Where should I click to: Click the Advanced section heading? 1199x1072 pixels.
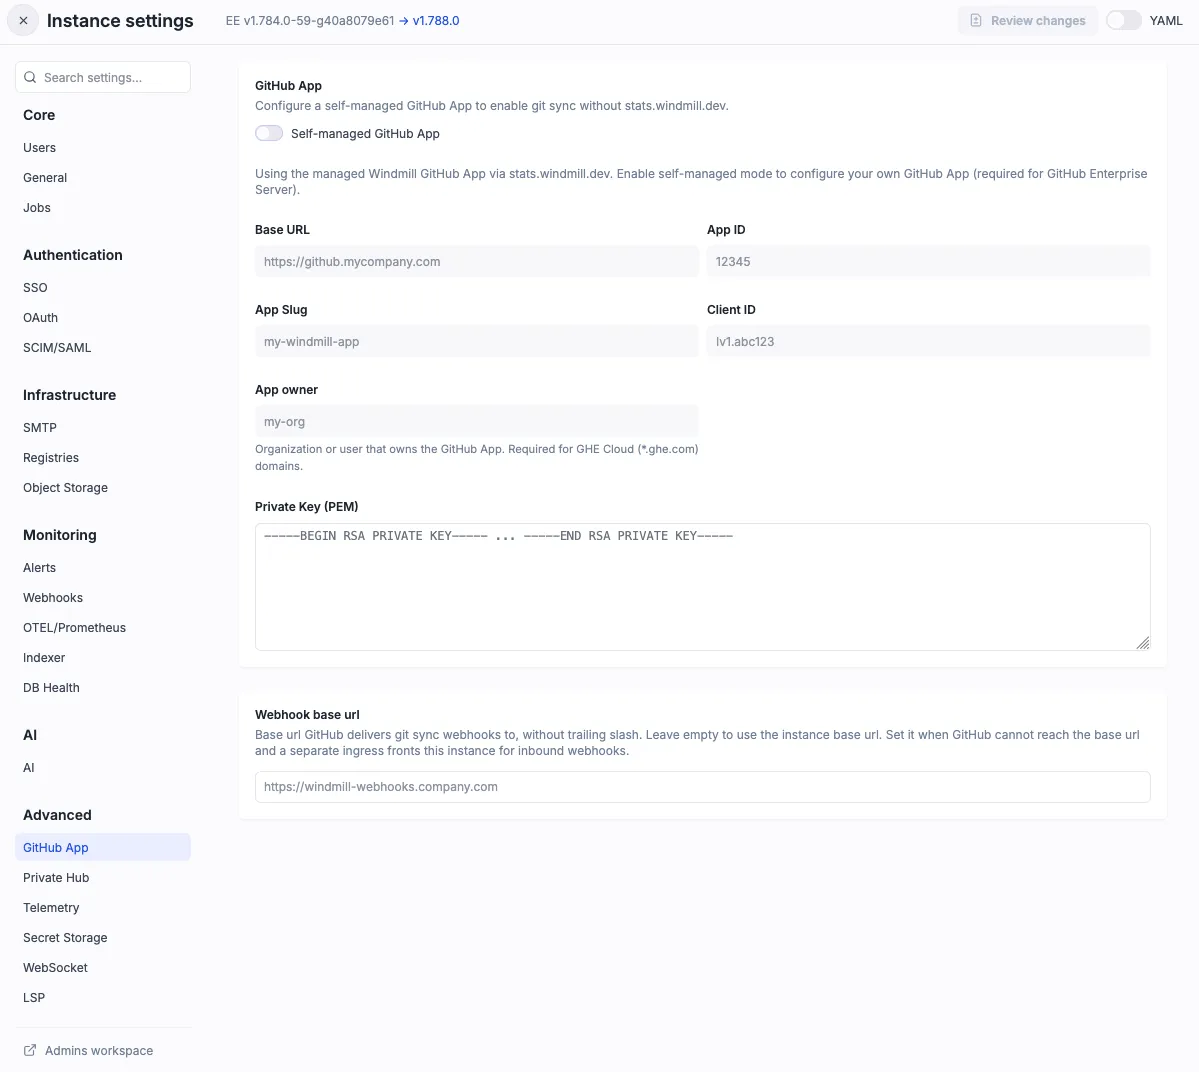[57, 815]
